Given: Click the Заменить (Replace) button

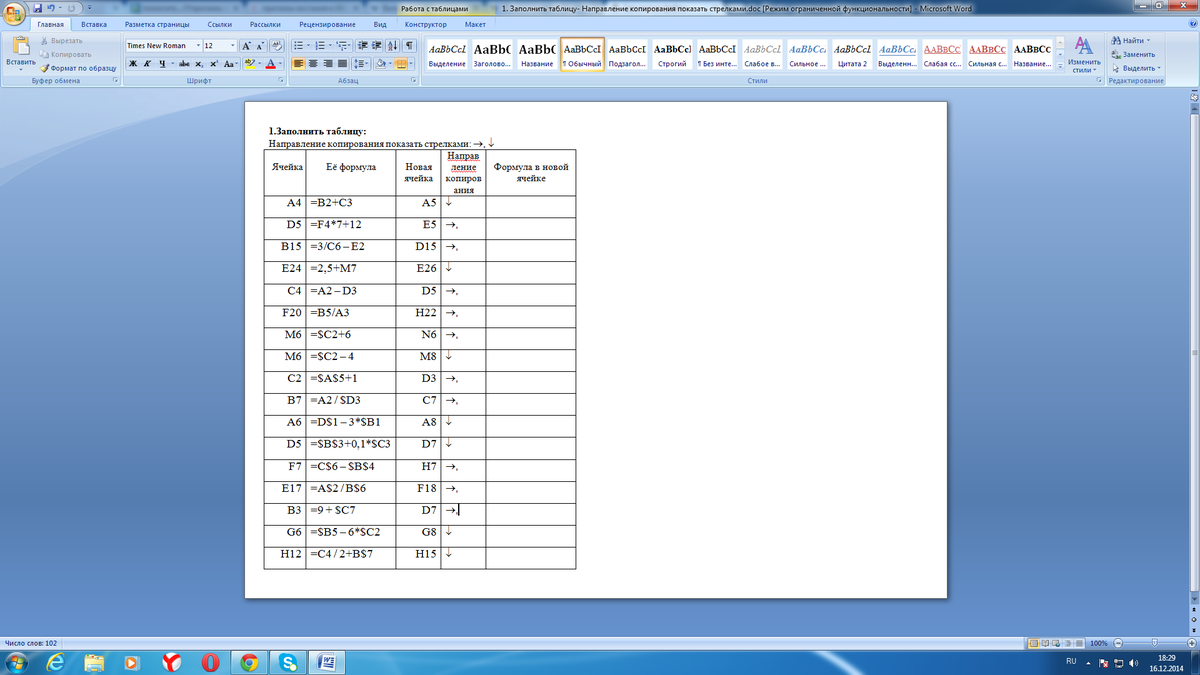Looking at the screenshot, I should click(x=1137, y=54).
